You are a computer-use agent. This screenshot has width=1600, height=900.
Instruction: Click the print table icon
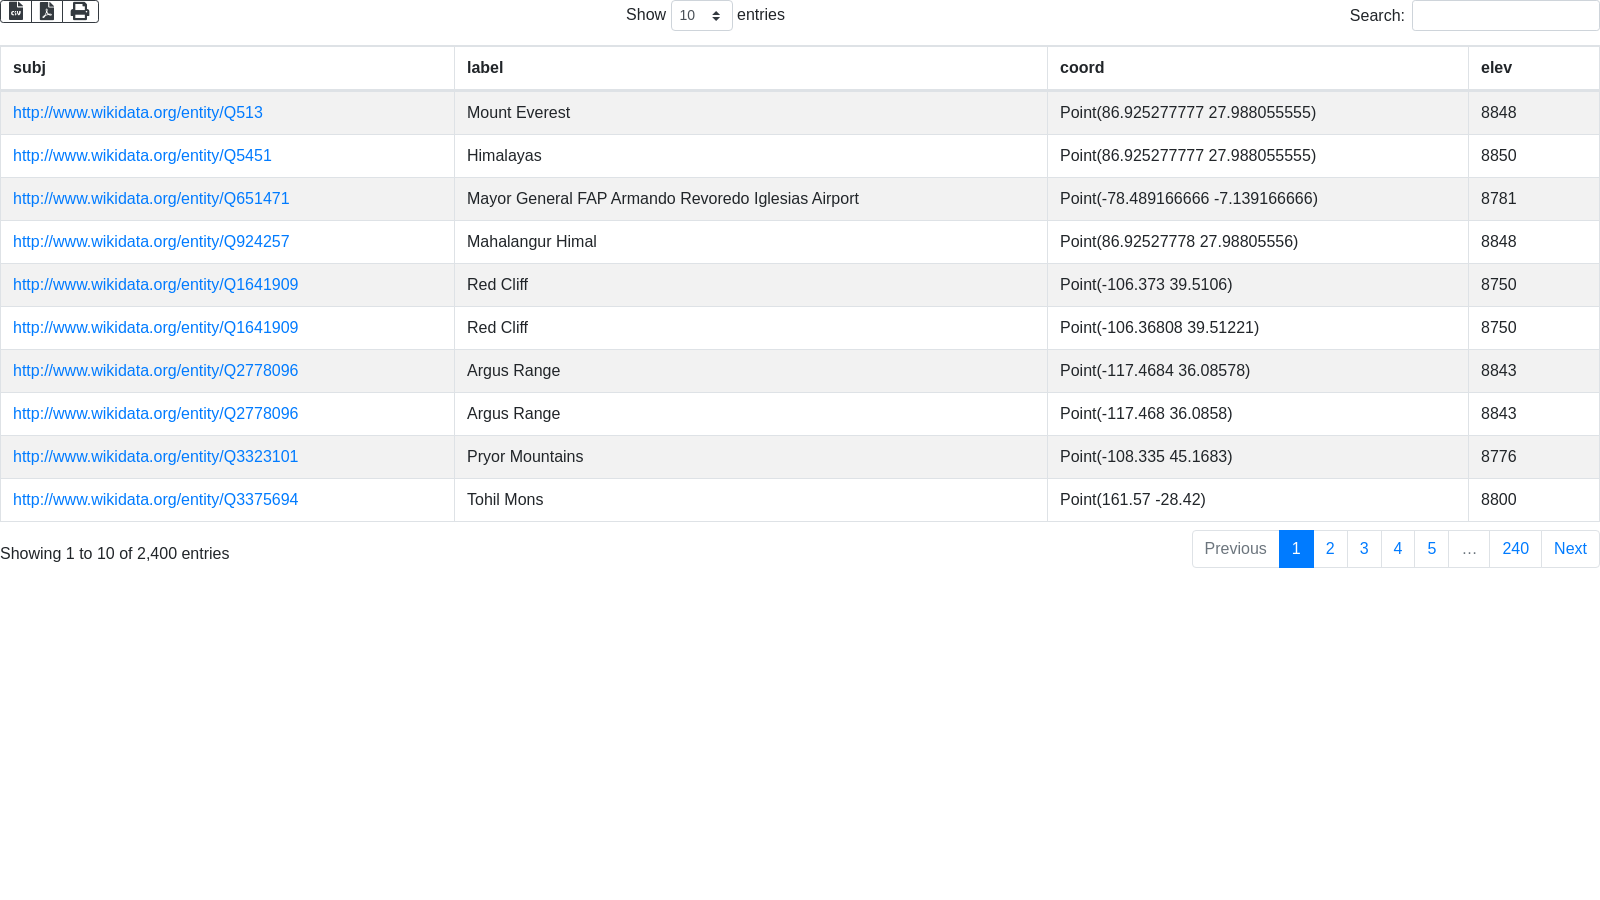coord(80,12)
